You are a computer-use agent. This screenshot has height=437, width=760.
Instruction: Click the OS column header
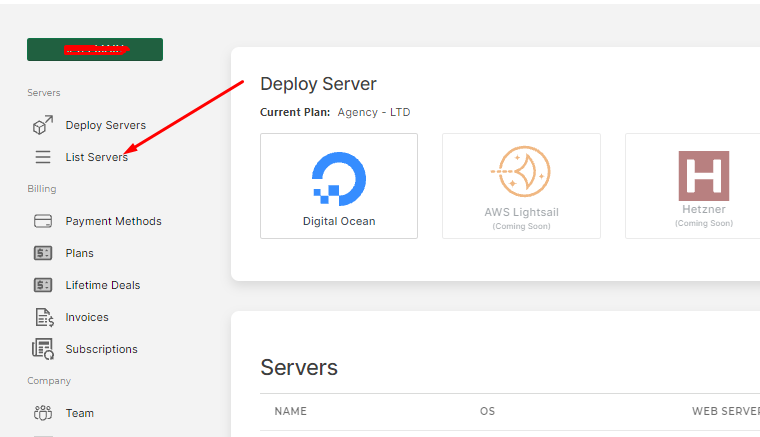point(487,411)
